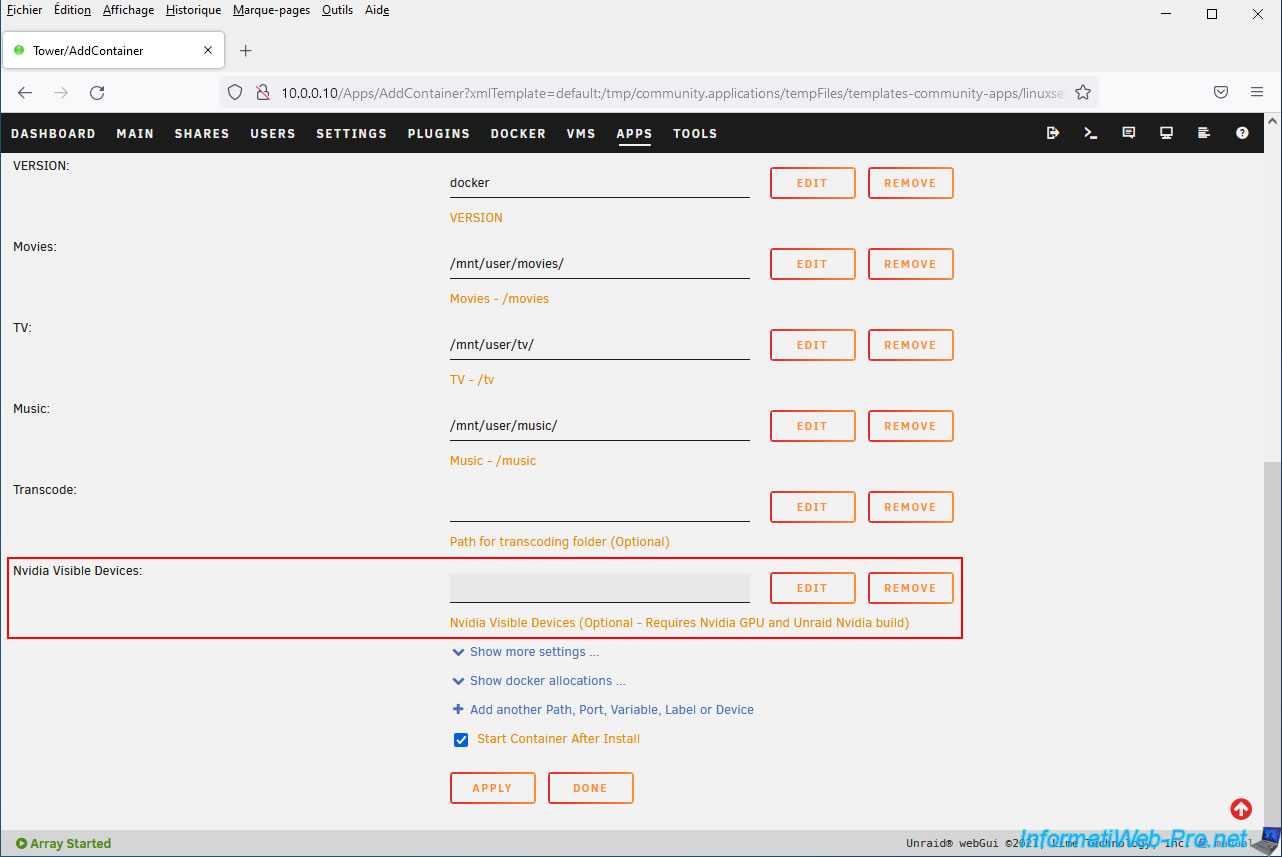This screenshot has height=857, width=1282.
Task: Click the system info monitor icon
Action: coord(1166,133)
